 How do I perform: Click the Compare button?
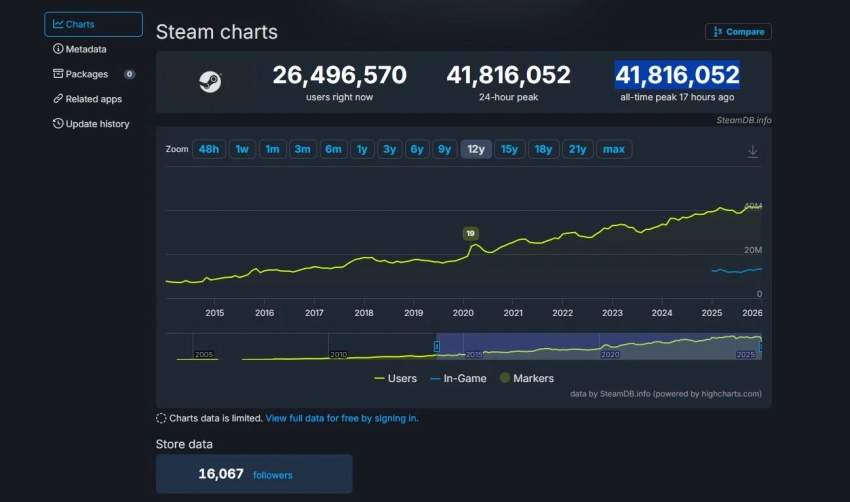738,31
